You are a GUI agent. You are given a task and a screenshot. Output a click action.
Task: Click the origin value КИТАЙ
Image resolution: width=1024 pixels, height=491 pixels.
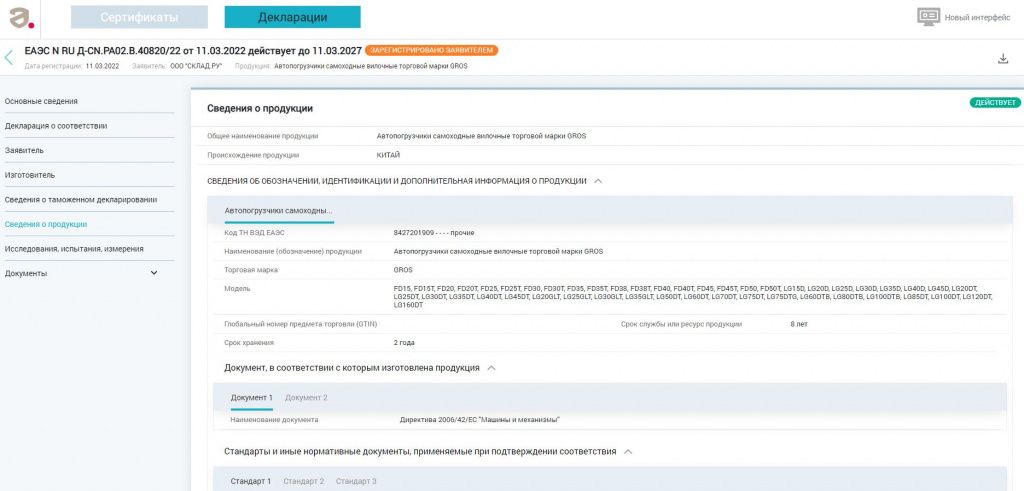[389, 155]
